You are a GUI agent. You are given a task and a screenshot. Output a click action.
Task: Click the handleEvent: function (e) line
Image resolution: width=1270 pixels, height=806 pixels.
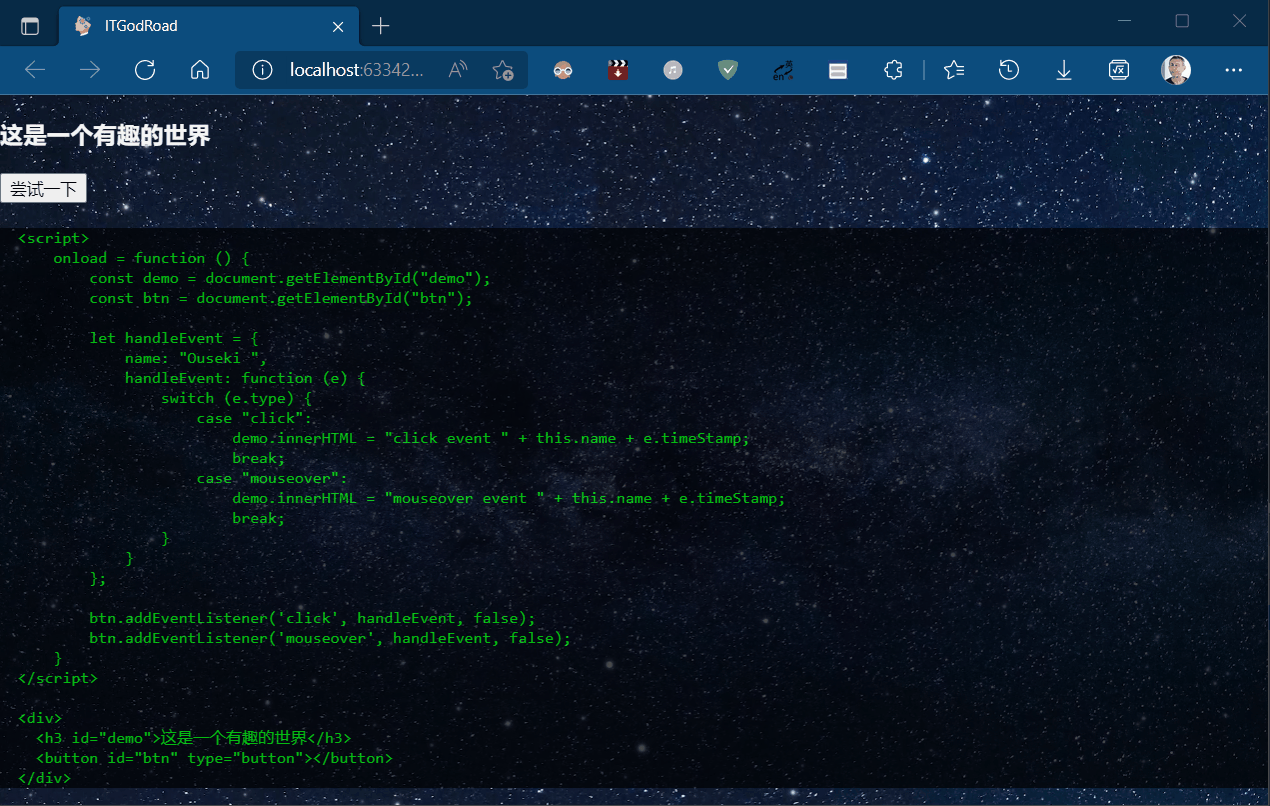(246, 378)
